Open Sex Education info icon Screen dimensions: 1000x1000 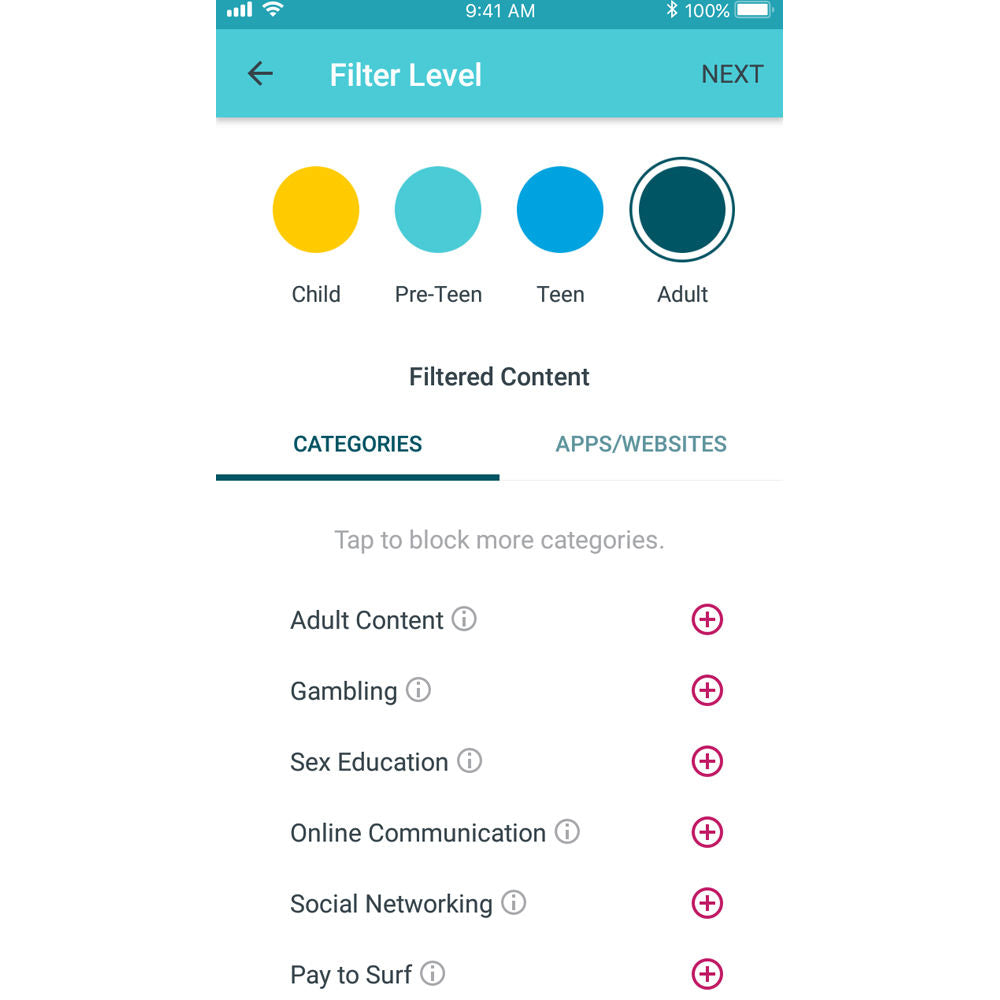[x=469, y=760]
